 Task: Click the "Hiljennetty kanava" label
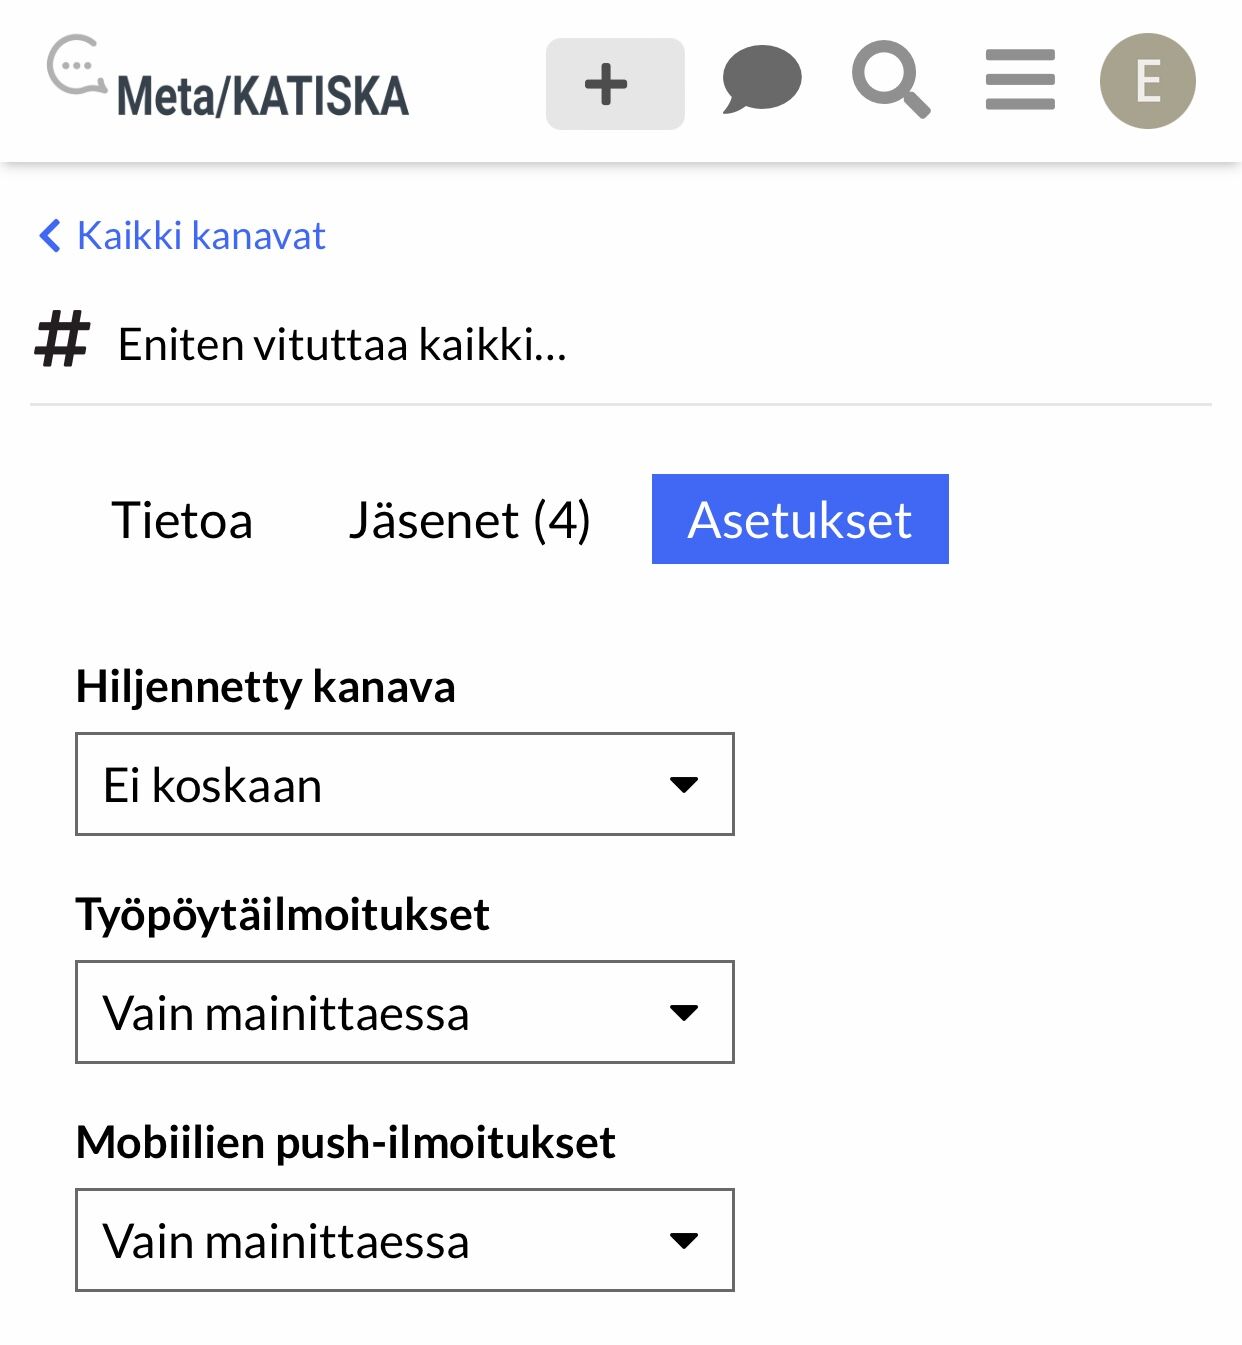tap(265, 687)
